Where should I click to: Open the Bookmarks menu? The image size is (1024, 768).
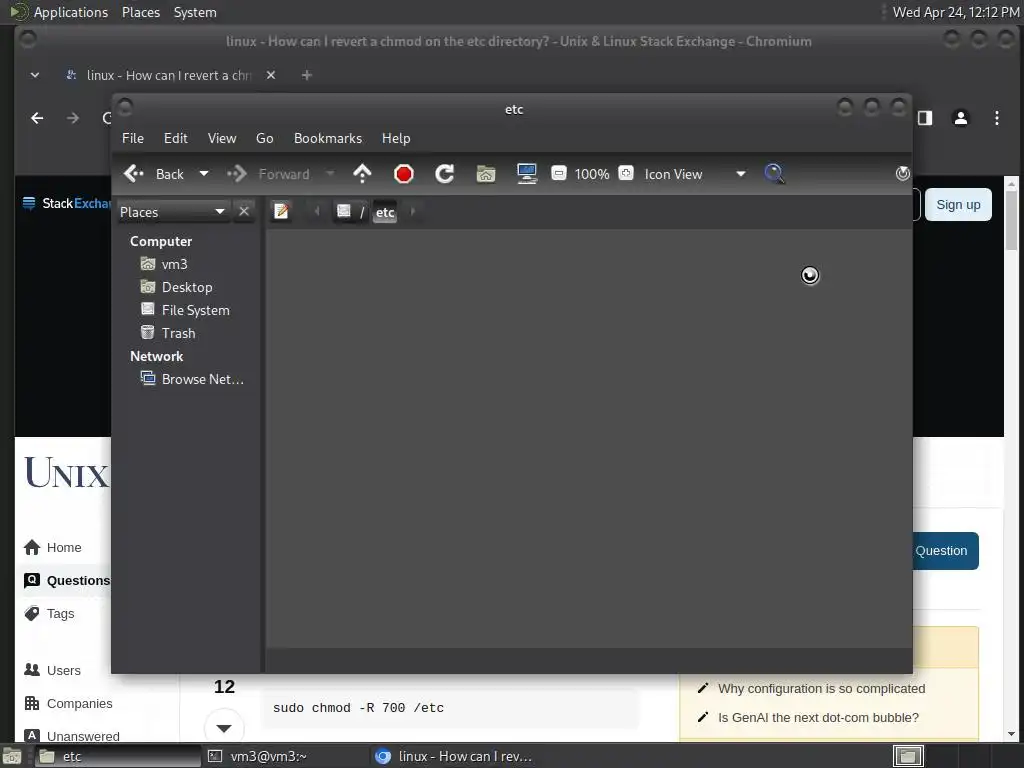[328, 138]
